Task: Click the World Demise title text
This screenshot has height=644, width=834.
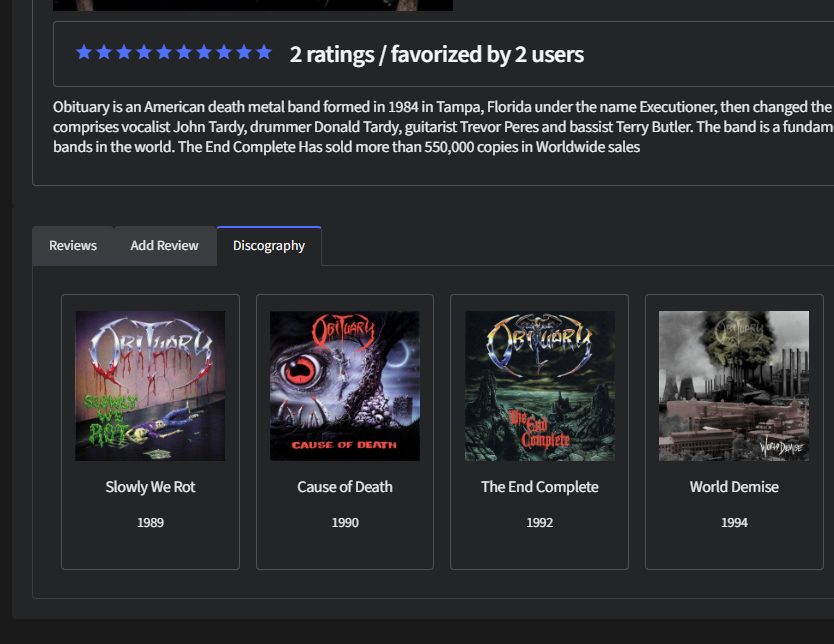Action: tap(733, 487)
